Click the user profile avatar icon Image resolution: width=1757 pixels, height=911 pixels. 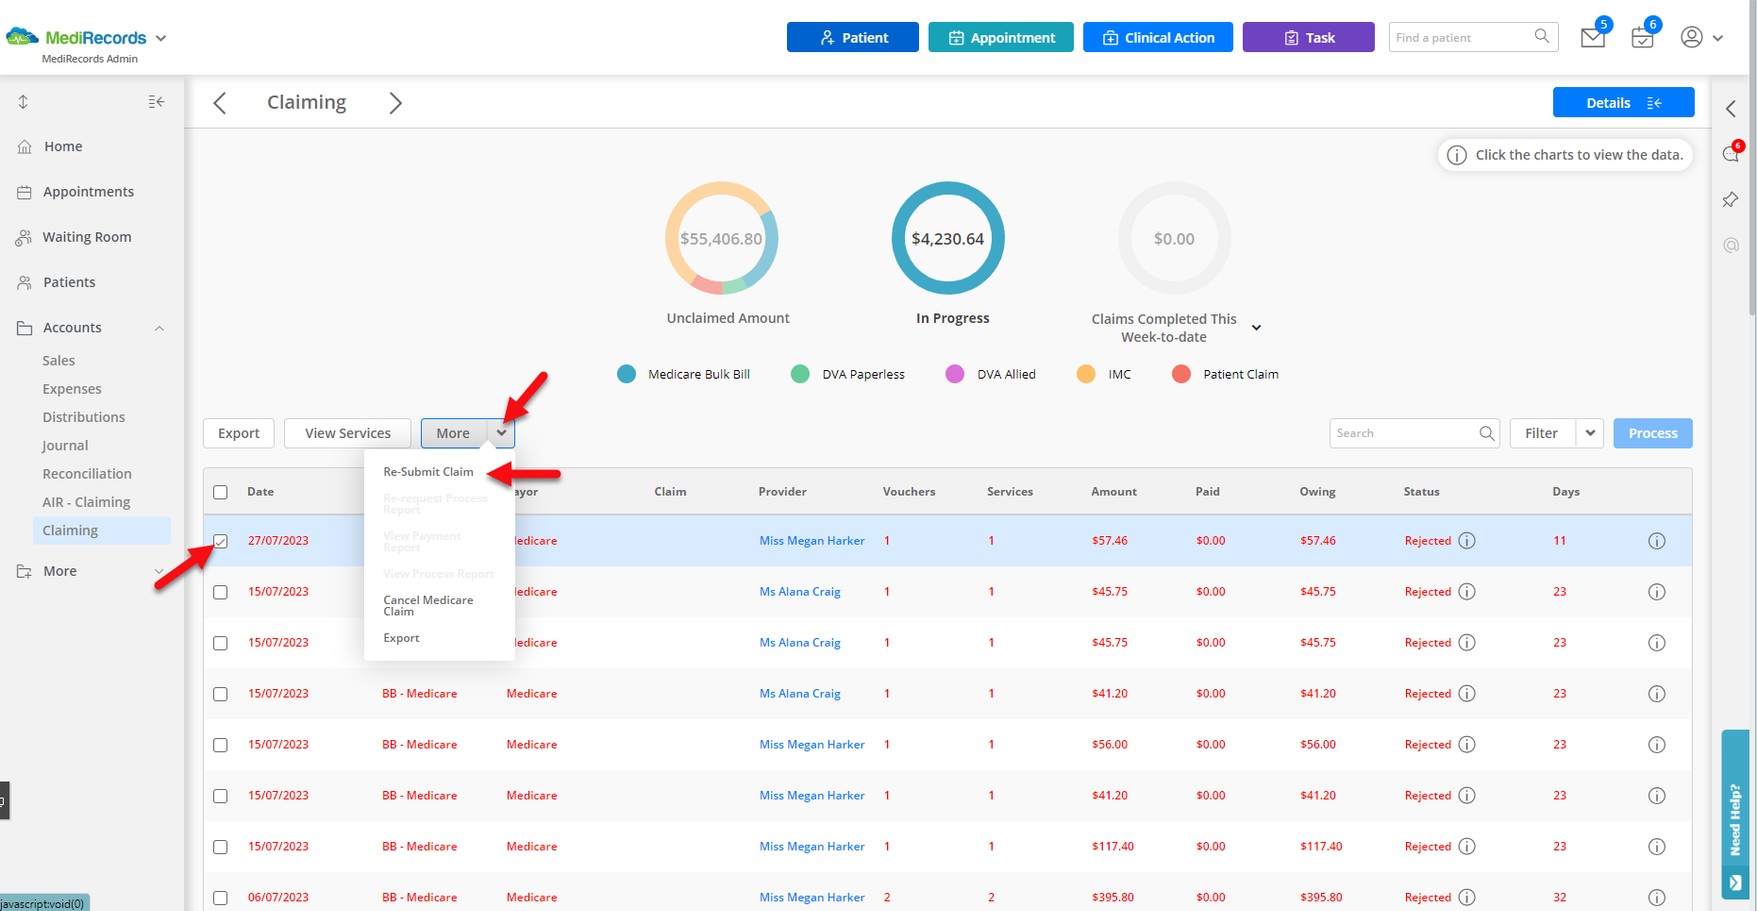pos(1691,38)
